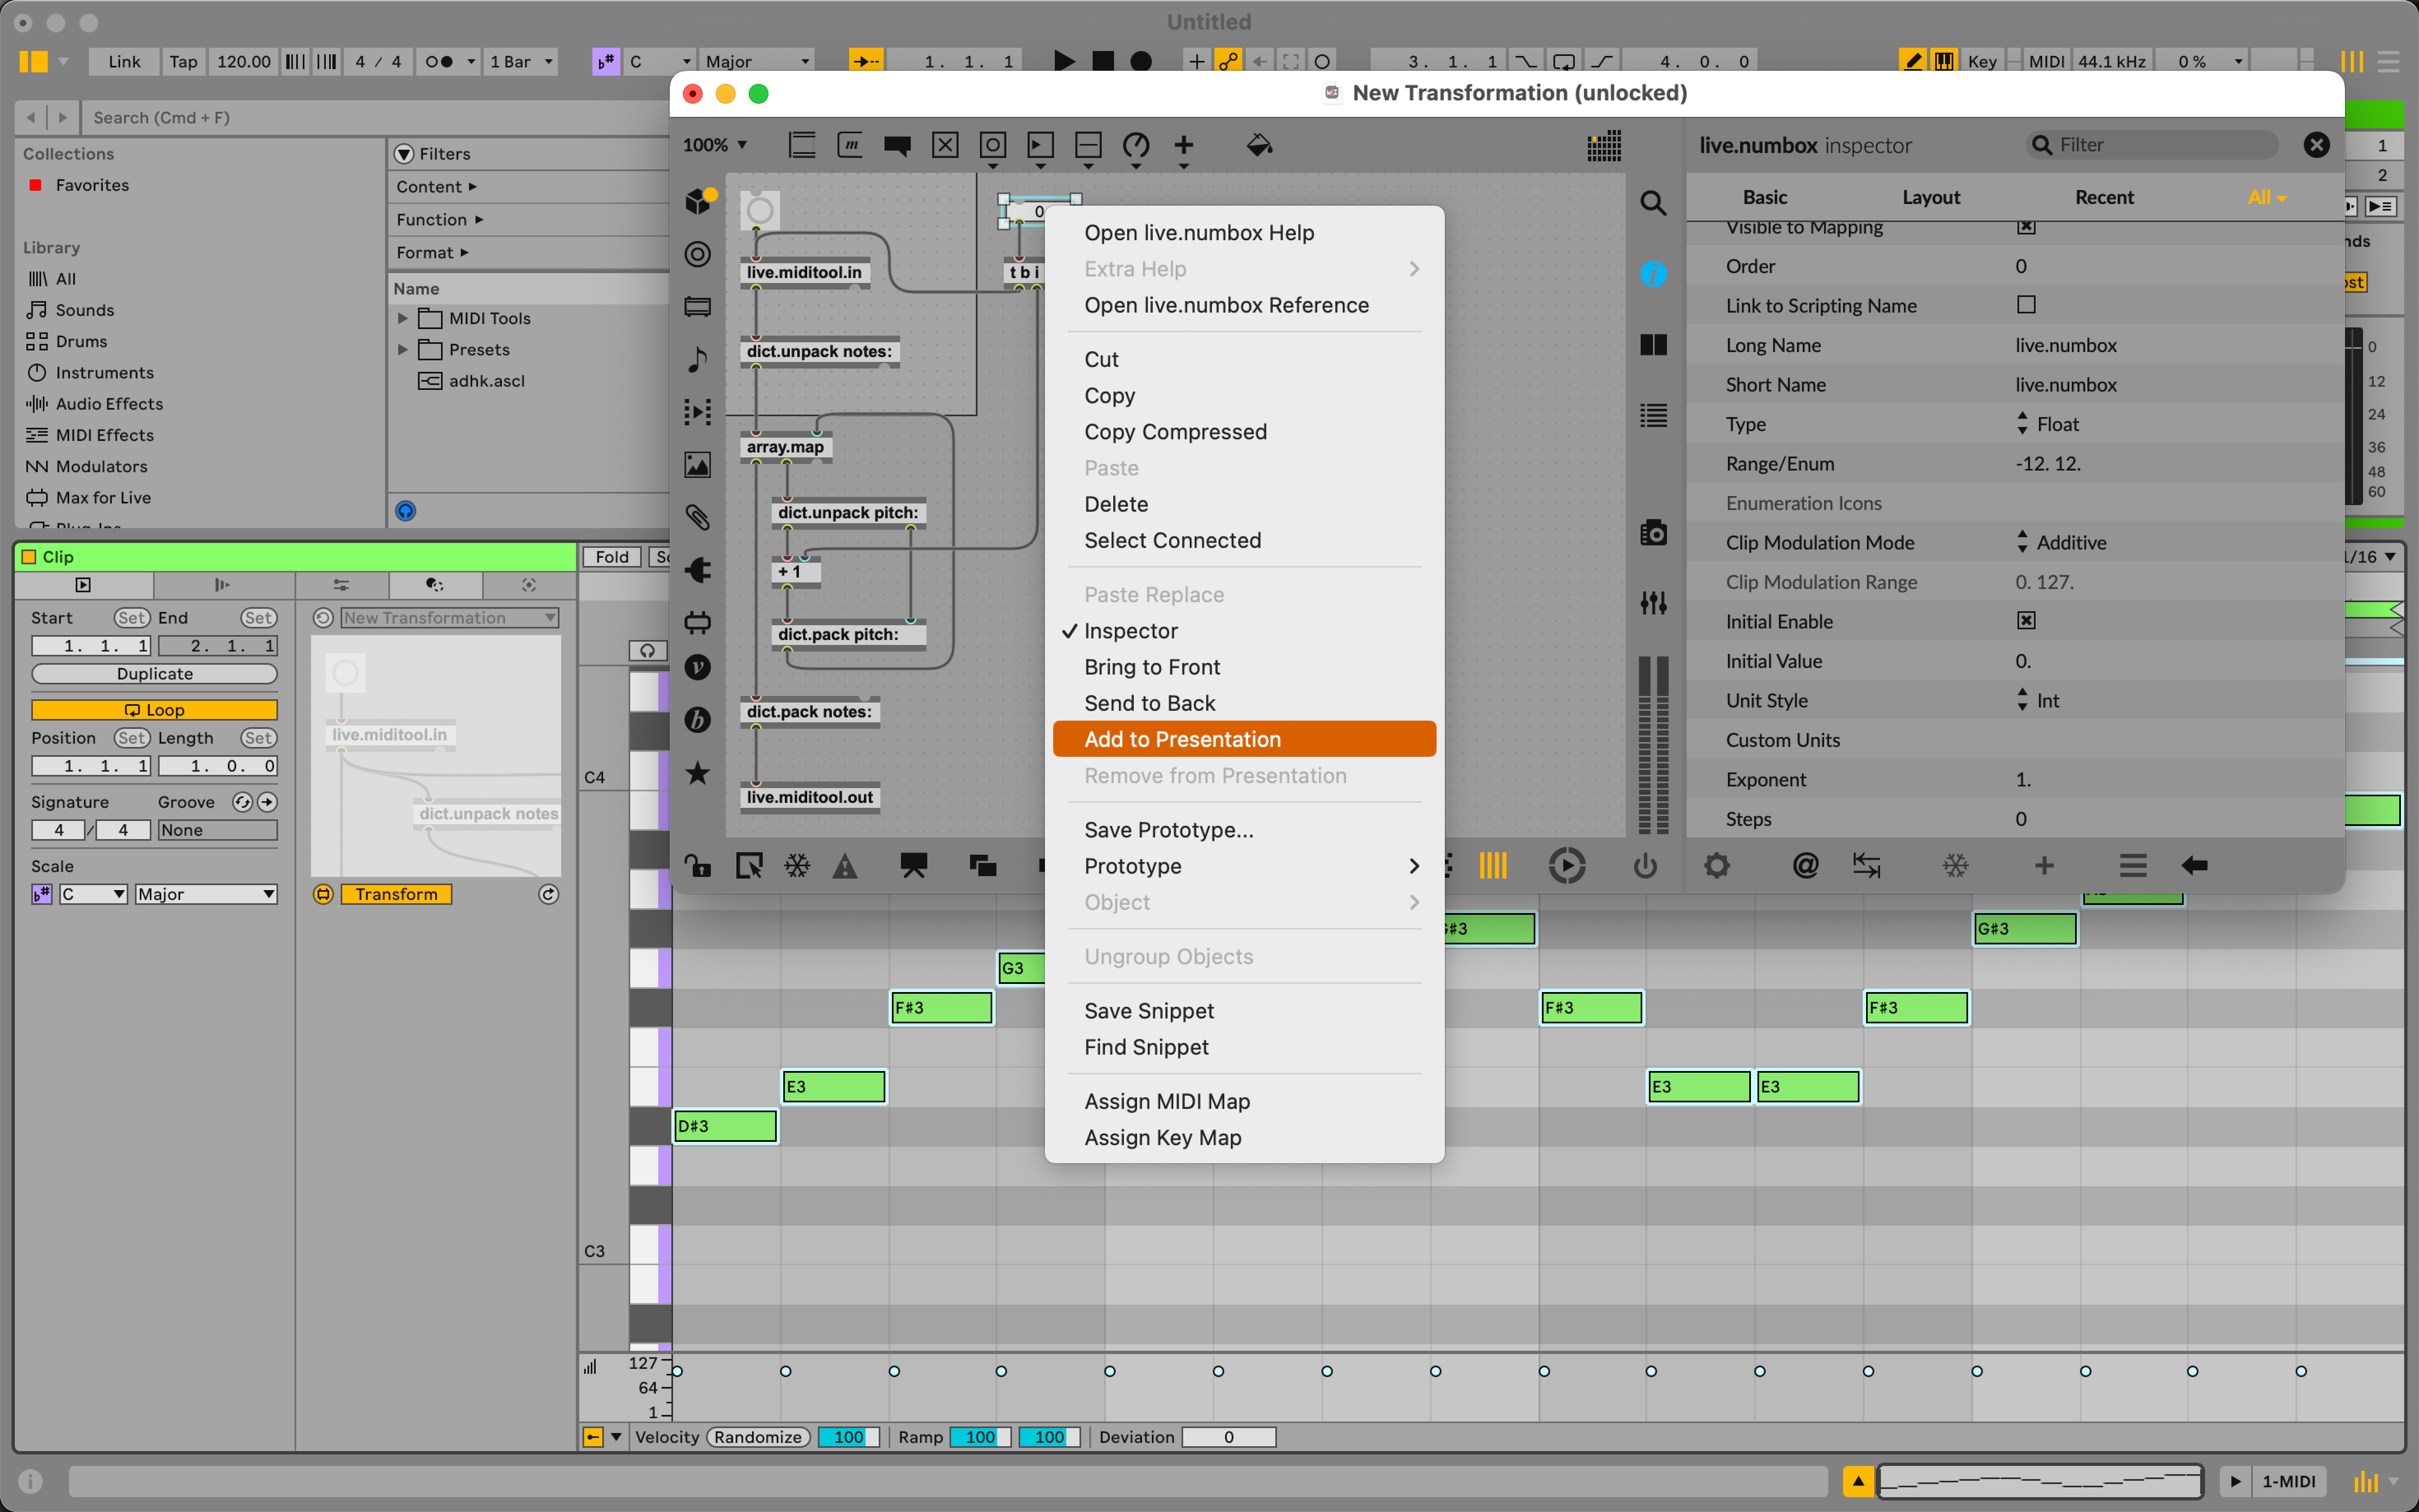Viewport: 2419px width, 1512px height.
Task: Show the grid calendar icon in toolbar
Action: coord(1604,146)
